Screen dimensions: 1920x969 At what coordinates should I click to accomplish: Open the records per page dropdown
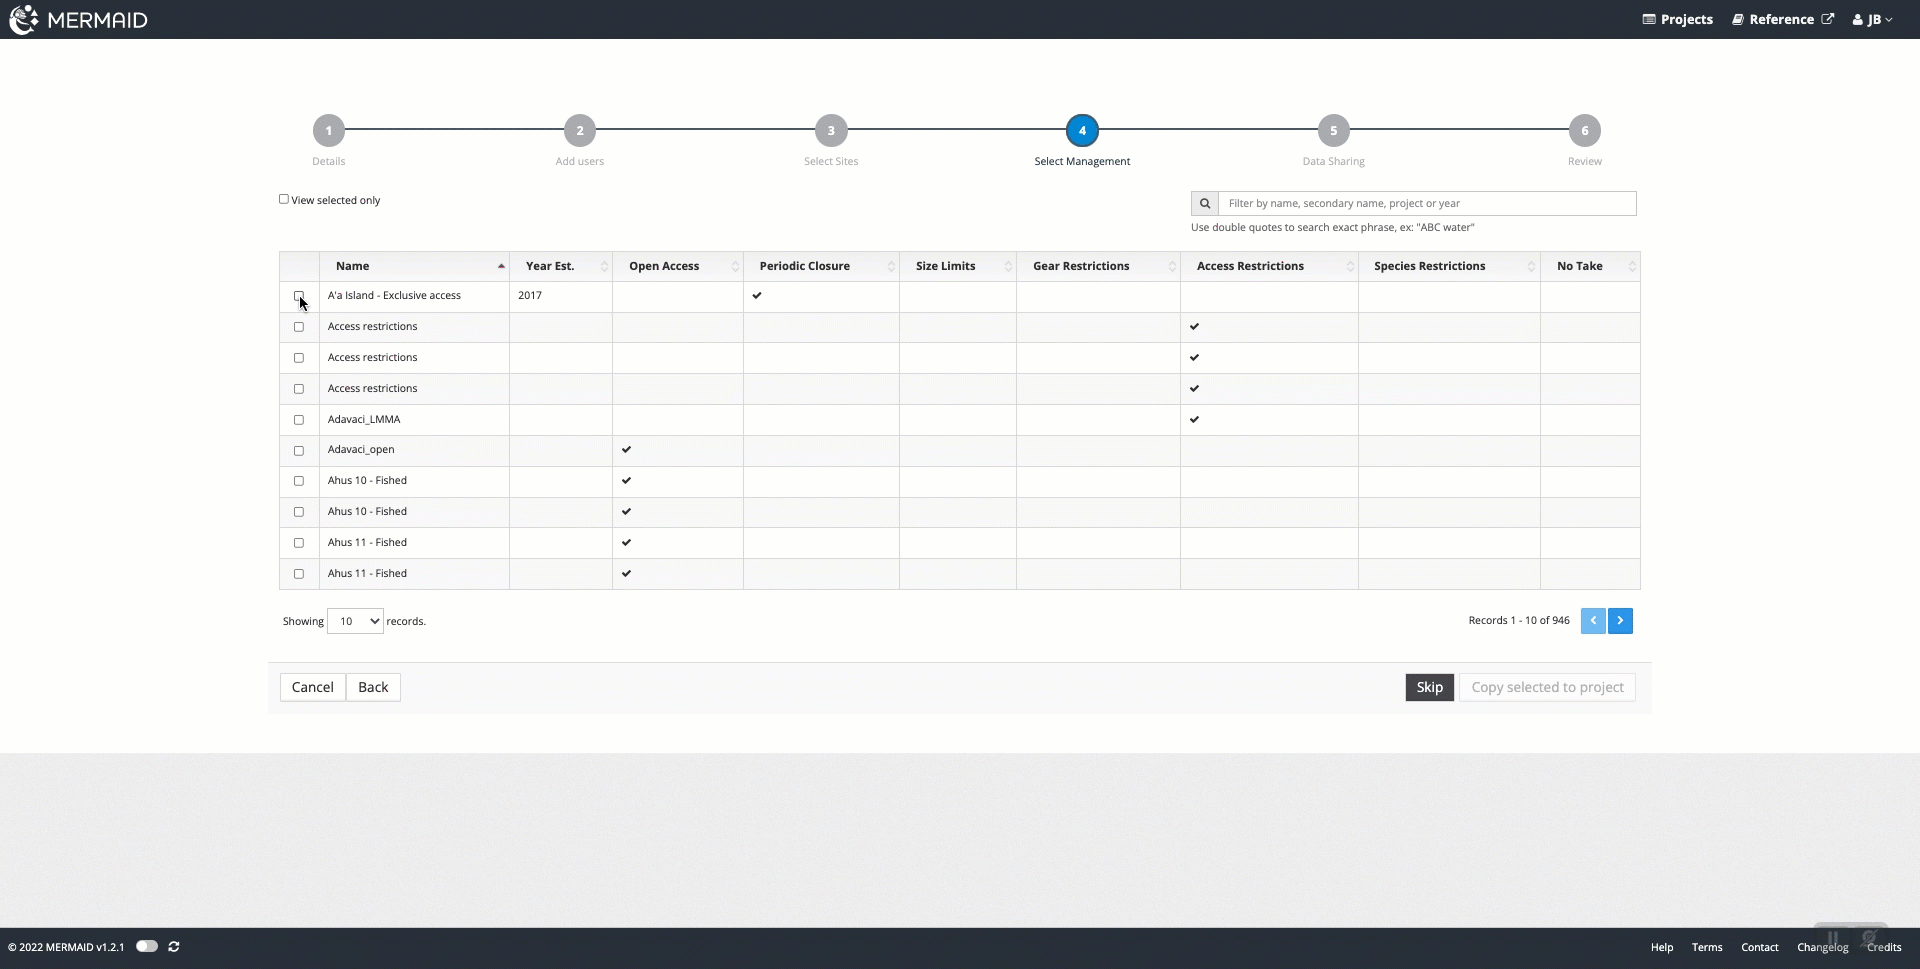[355, 621]
